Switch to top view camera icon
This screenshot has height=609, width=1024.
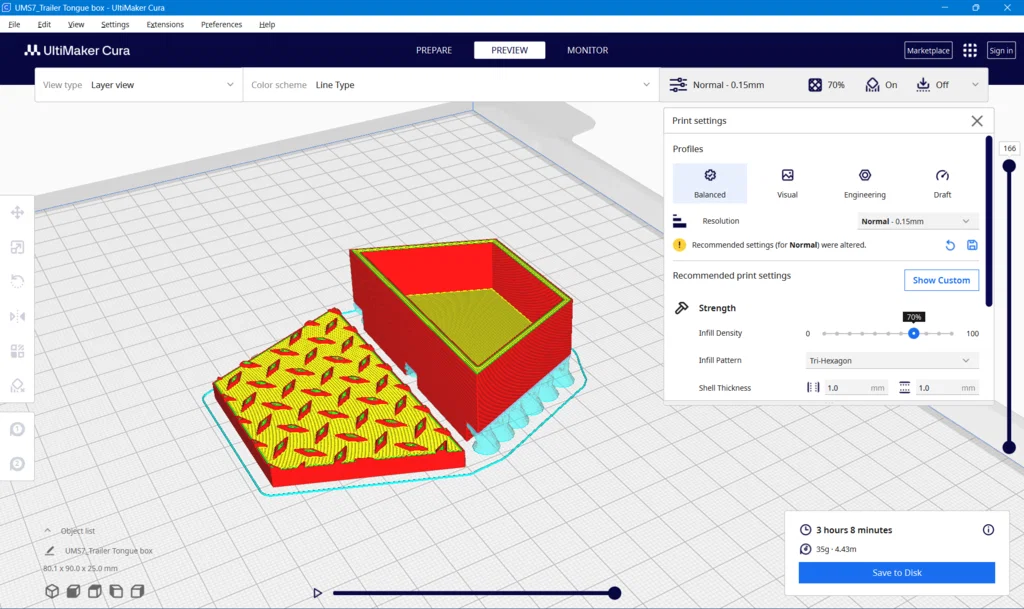pyautogui.click(x=95, y=591)
